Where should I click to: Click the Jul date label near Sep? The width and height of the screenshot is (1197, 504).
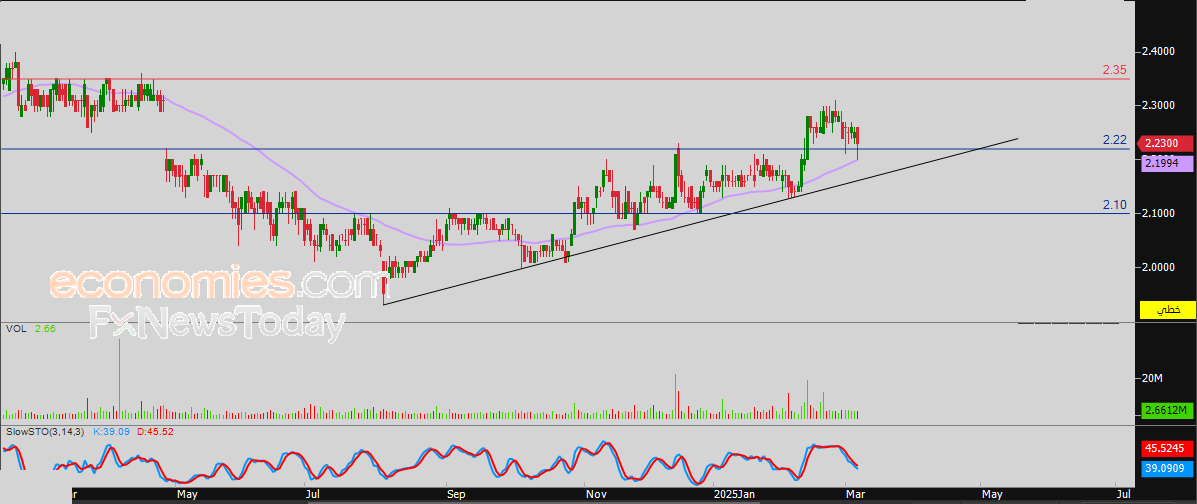(x=313, y=495)
